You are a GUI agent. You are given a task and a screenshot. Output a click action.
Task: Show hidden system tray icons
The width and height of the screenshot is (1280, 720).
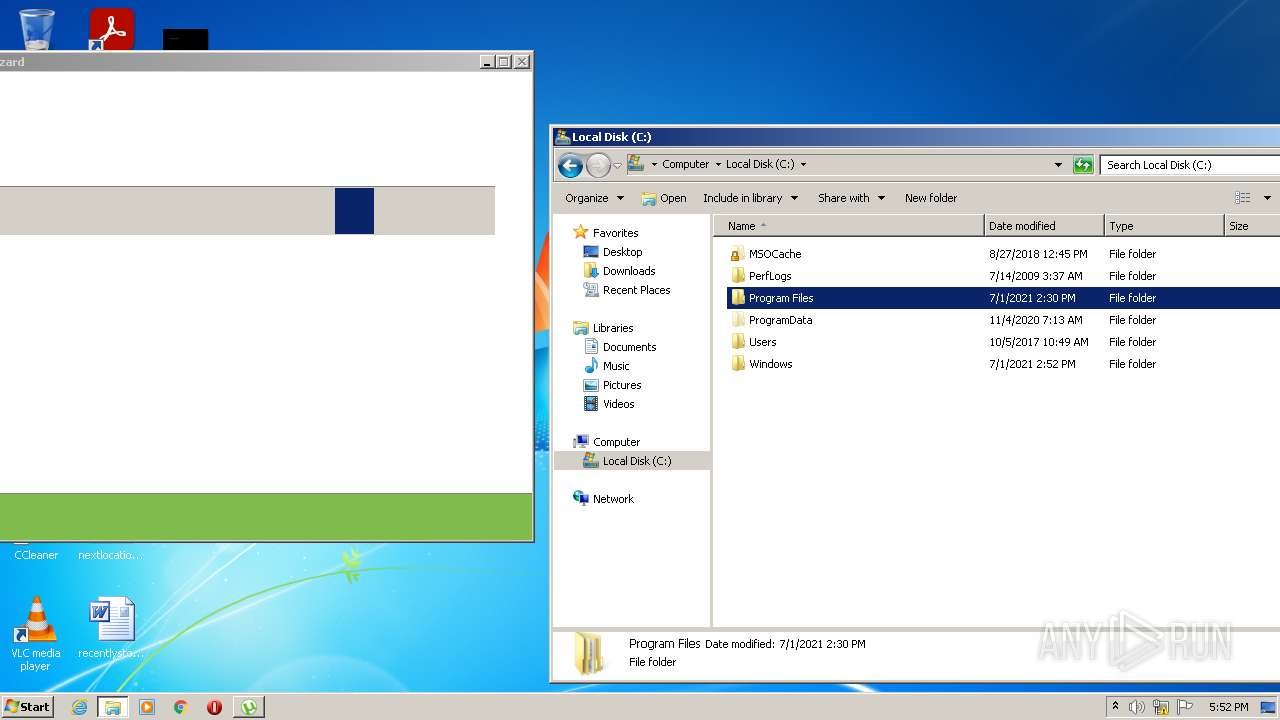(1115, 707)
